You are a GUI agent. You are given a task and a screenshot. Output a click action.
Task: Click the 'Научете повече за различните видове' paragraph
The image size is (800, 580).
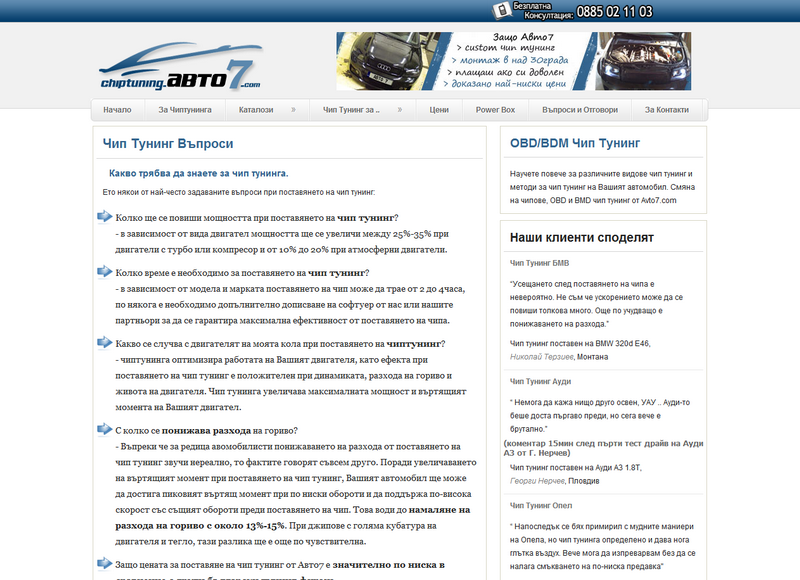coord(603,187)
